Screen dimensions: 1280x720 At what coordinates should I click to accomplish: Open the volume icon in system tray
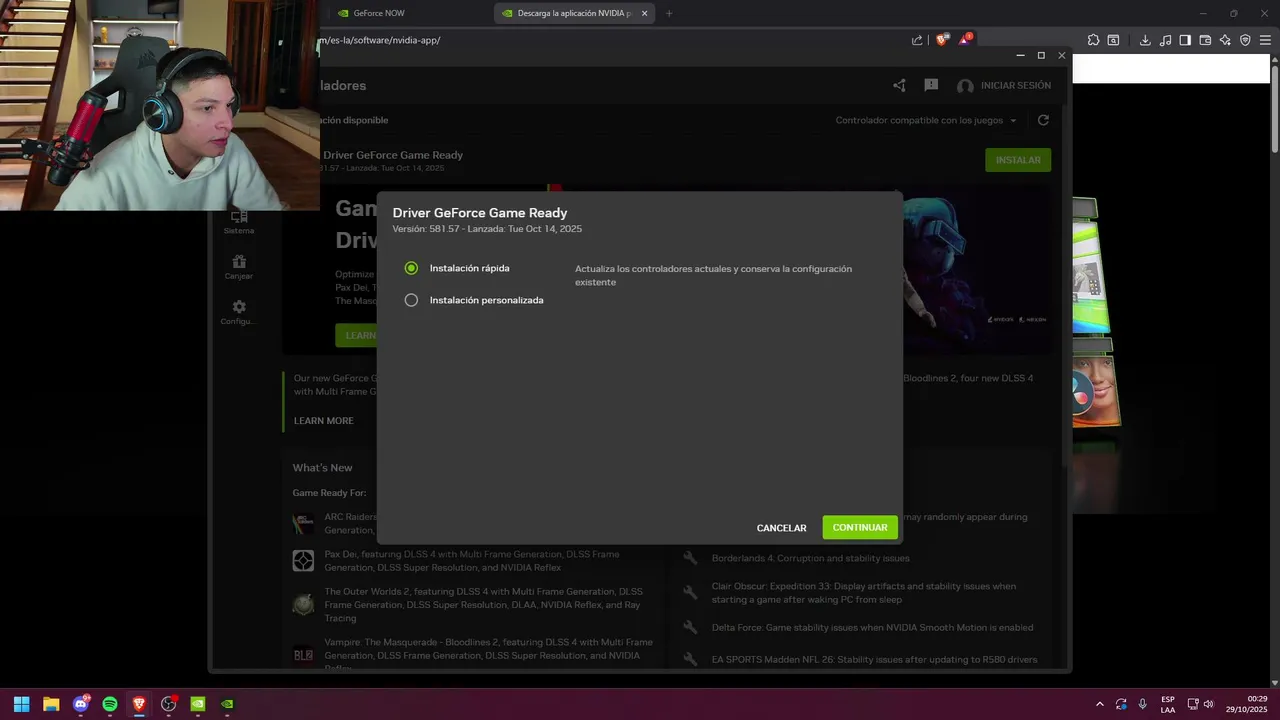point(1209,704)
